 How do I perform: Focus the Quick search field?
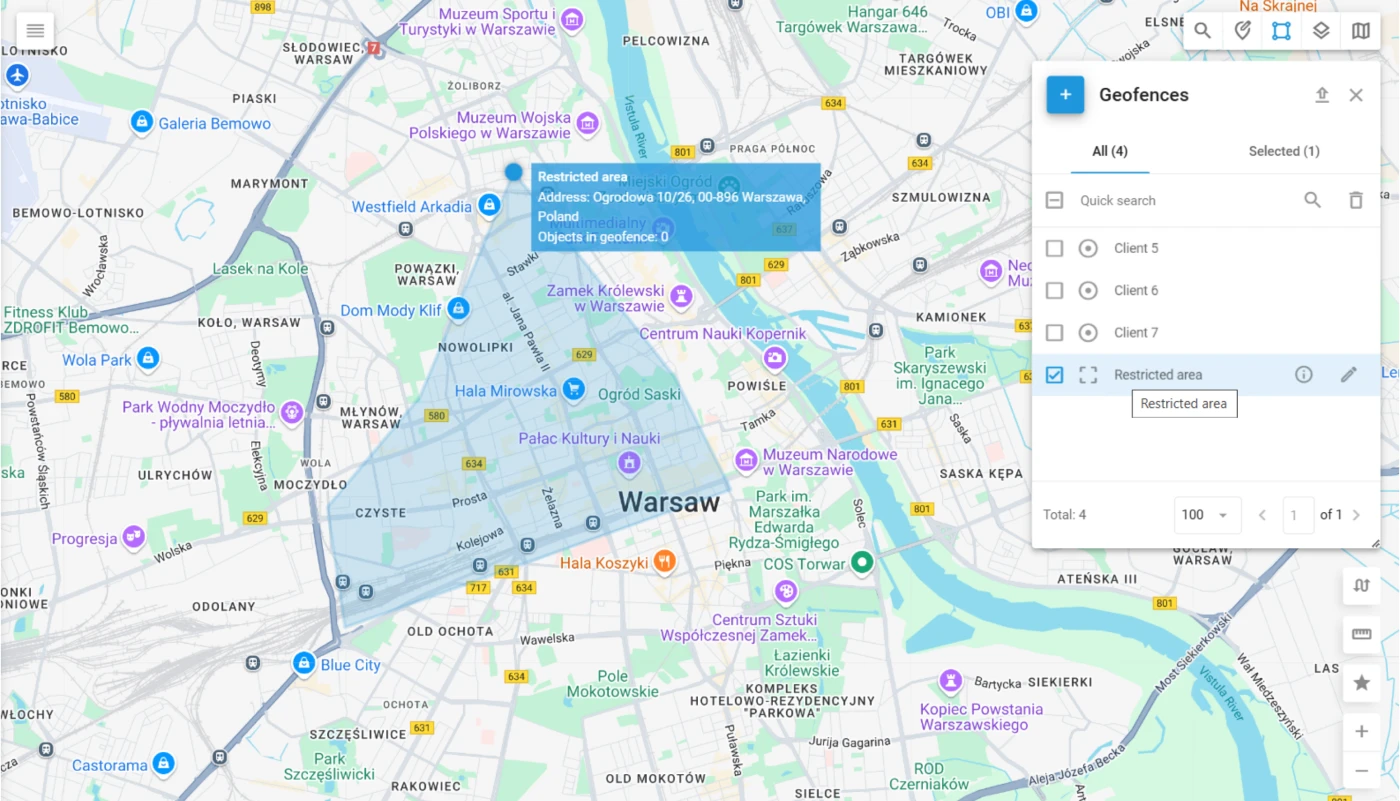coord(1185,201)
